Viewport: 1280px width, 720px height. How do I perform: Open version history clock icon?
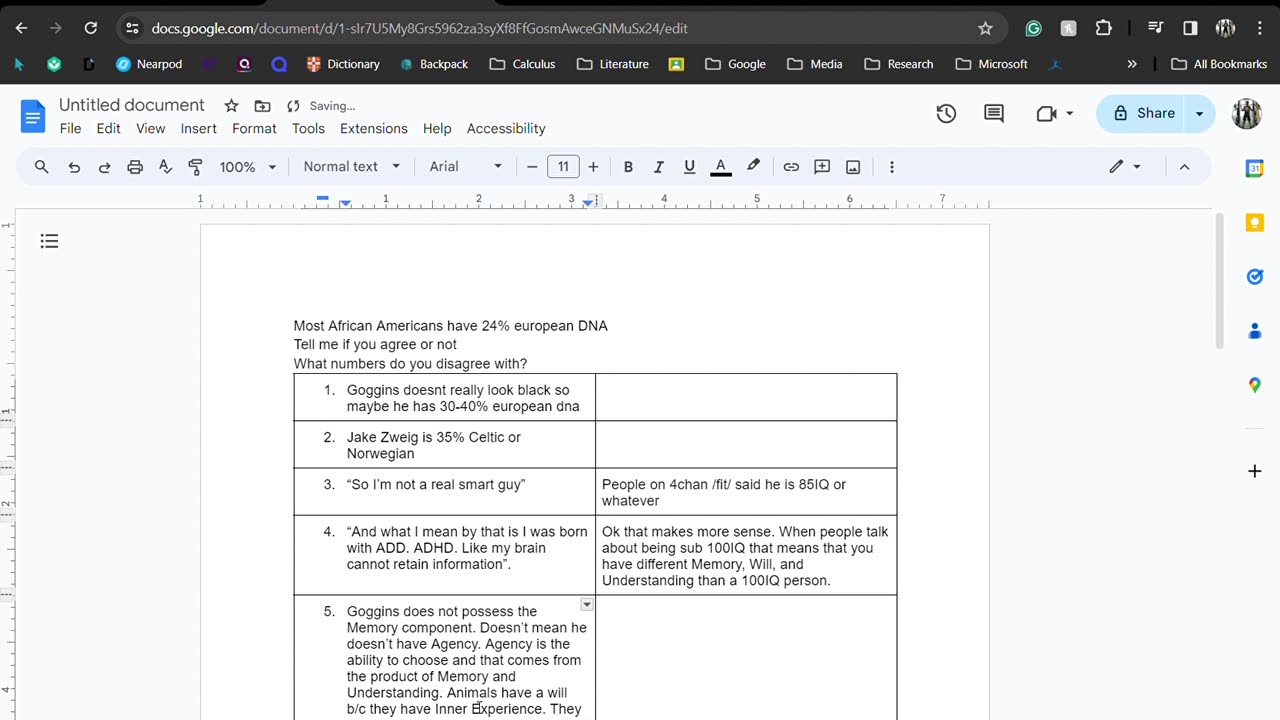(x=946, y=114)
